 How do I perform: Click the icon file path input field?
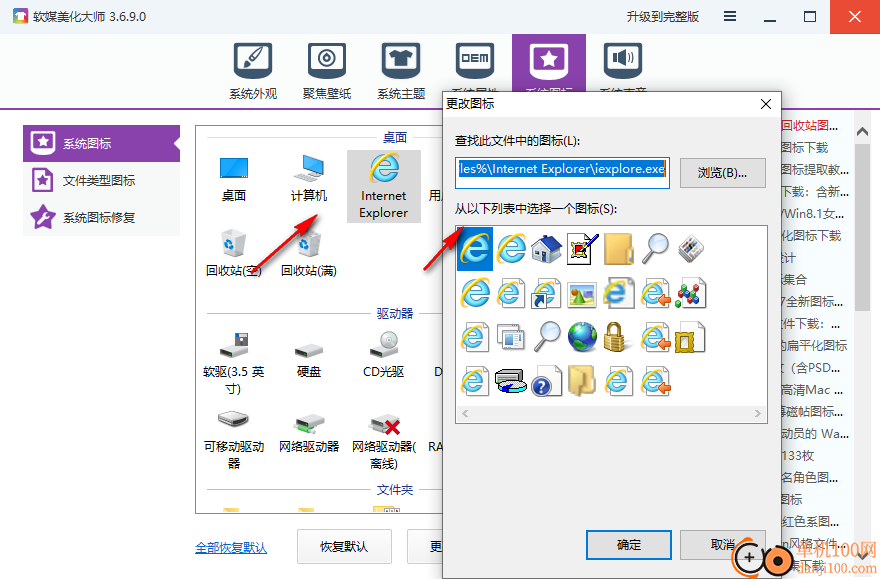pos(562,172)
